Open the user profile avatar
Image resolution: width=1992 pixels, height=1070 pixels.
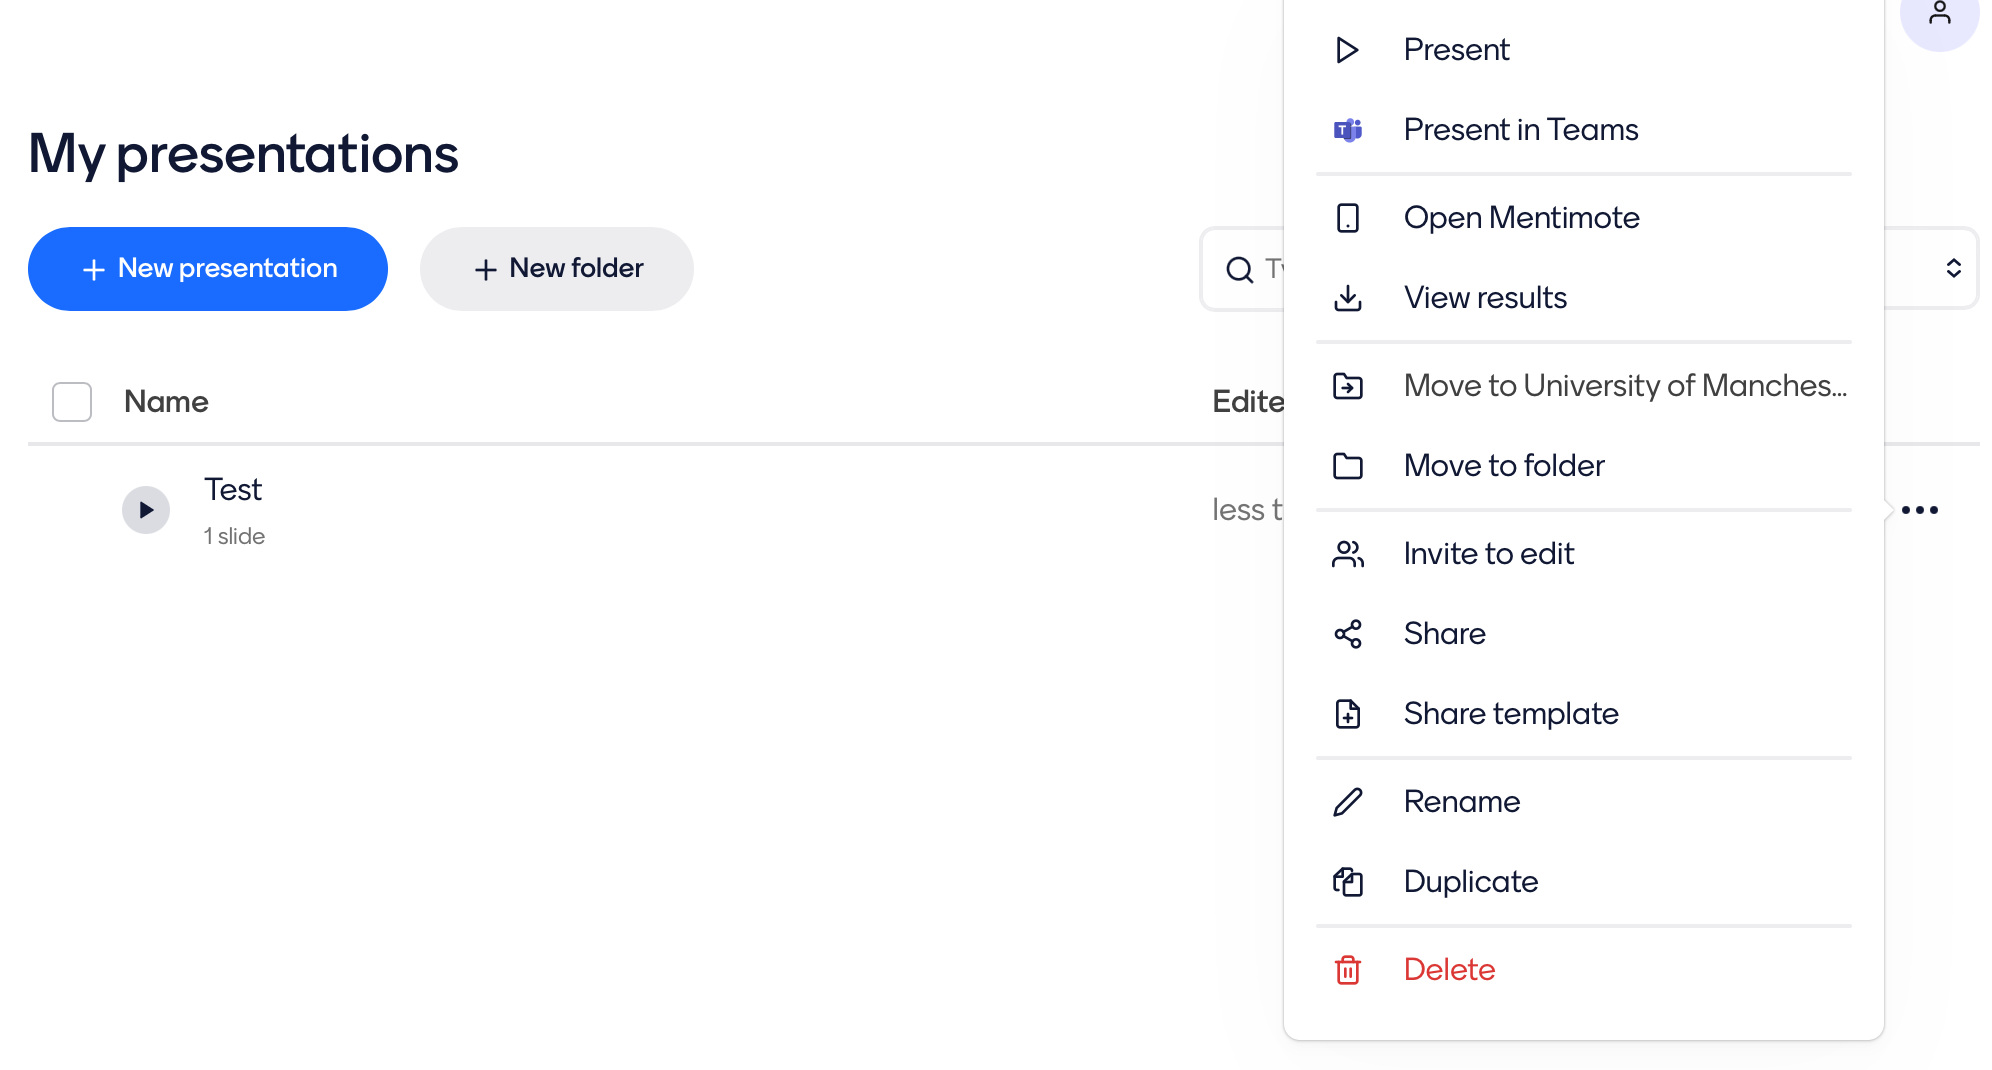1939,15
